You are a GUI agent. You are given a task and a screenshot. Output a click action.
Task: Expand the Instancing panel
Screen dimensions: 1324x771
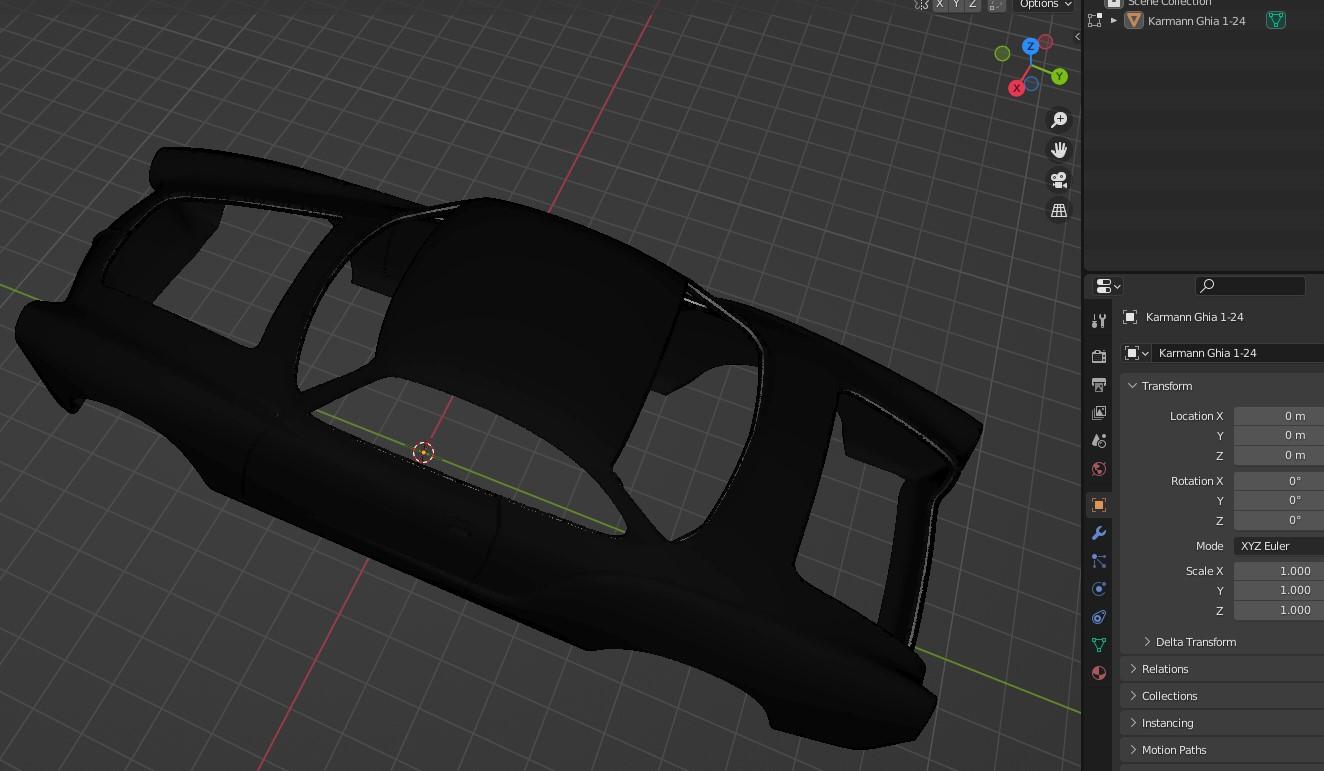(x=1133, y=723)
